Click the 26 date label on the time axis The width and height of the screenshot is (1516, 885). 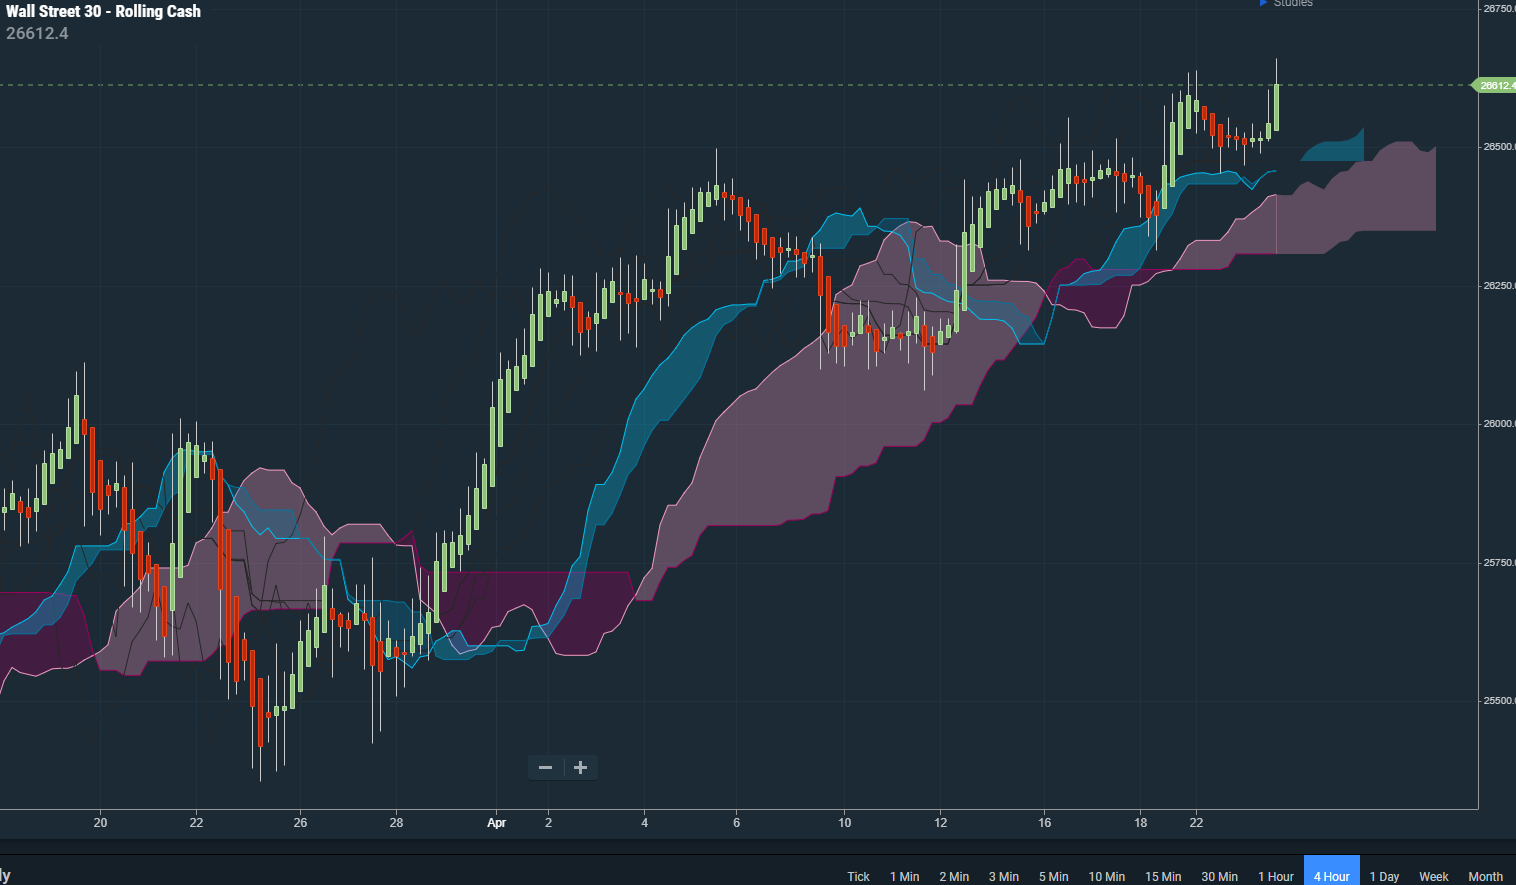[x=301, y=823]
